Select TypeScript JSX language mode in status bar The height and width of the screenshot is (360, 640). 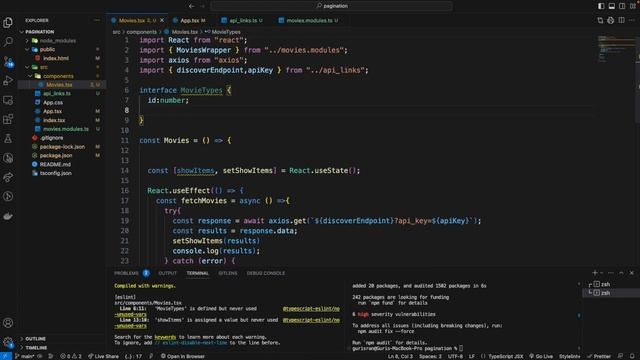point(505,356)
